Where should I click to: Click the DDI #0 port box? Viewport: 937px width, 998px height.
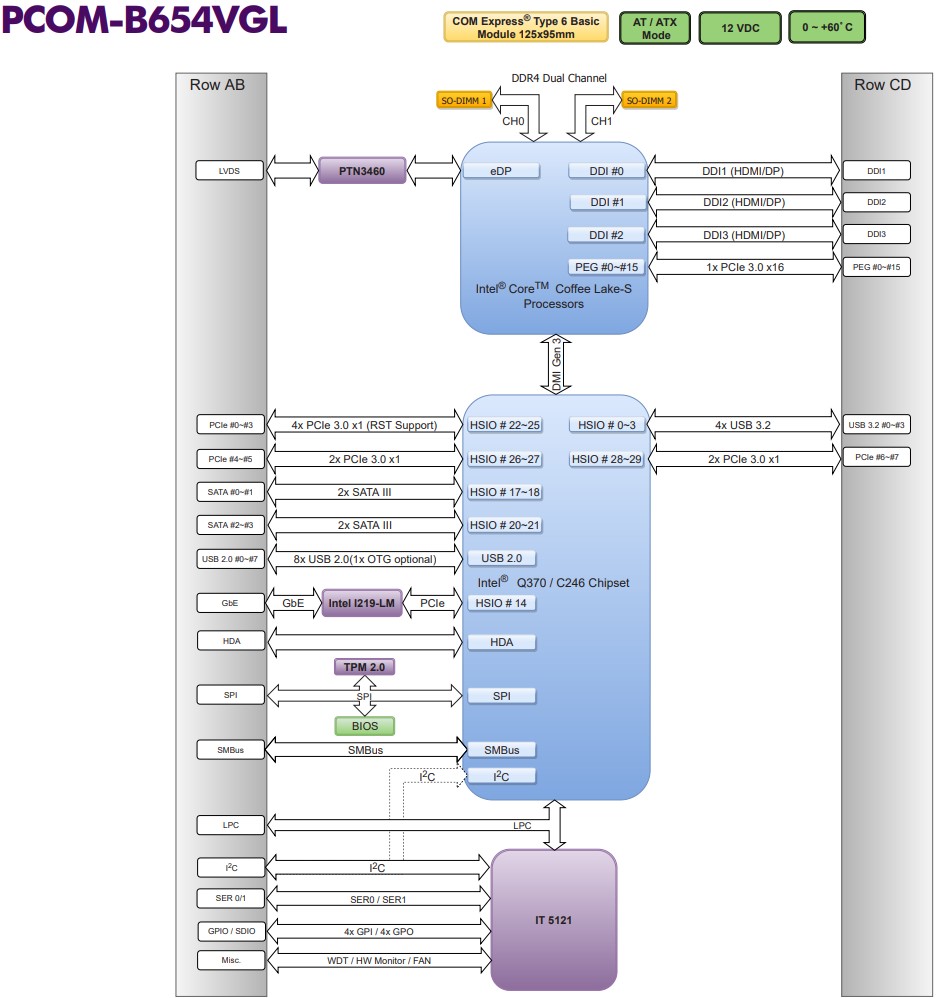606,171
